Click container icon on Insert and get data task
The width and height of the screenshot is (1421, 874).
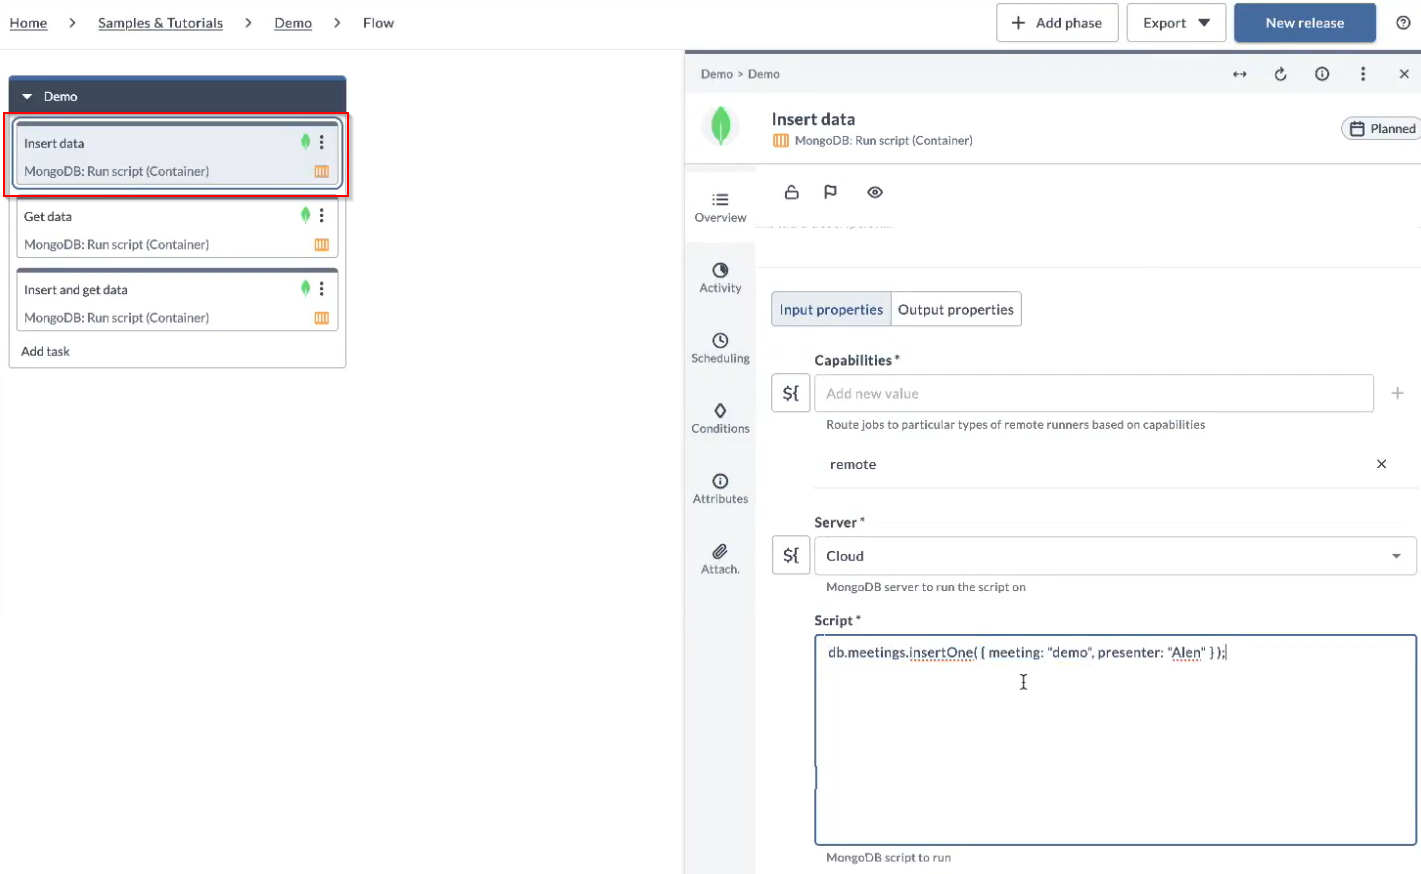click(x=321, y=318)
